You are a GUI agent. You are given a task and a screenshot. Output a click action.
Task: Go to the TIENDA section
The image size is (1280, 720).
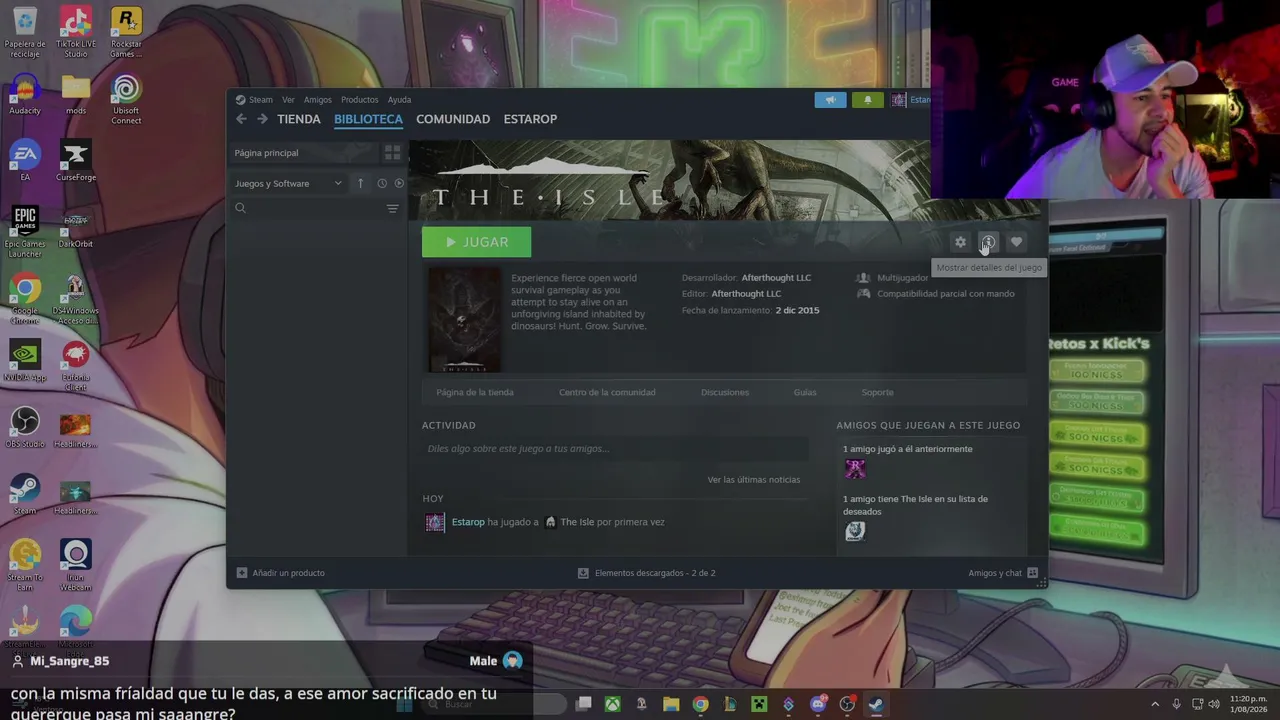(x=299, y=119)
